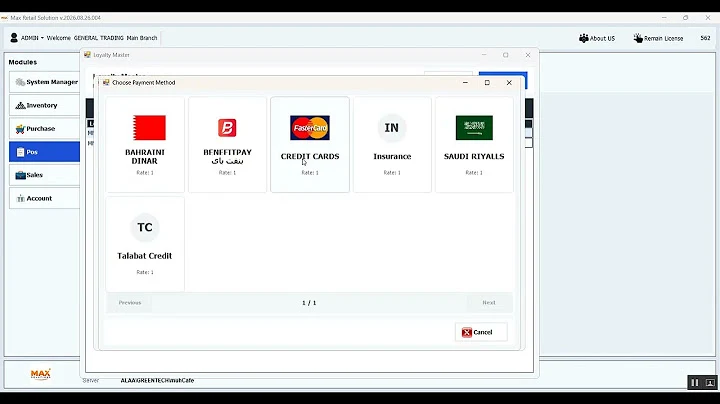
Task: Minimize the Choose Payment Method dialog
Action: [465, 83]
